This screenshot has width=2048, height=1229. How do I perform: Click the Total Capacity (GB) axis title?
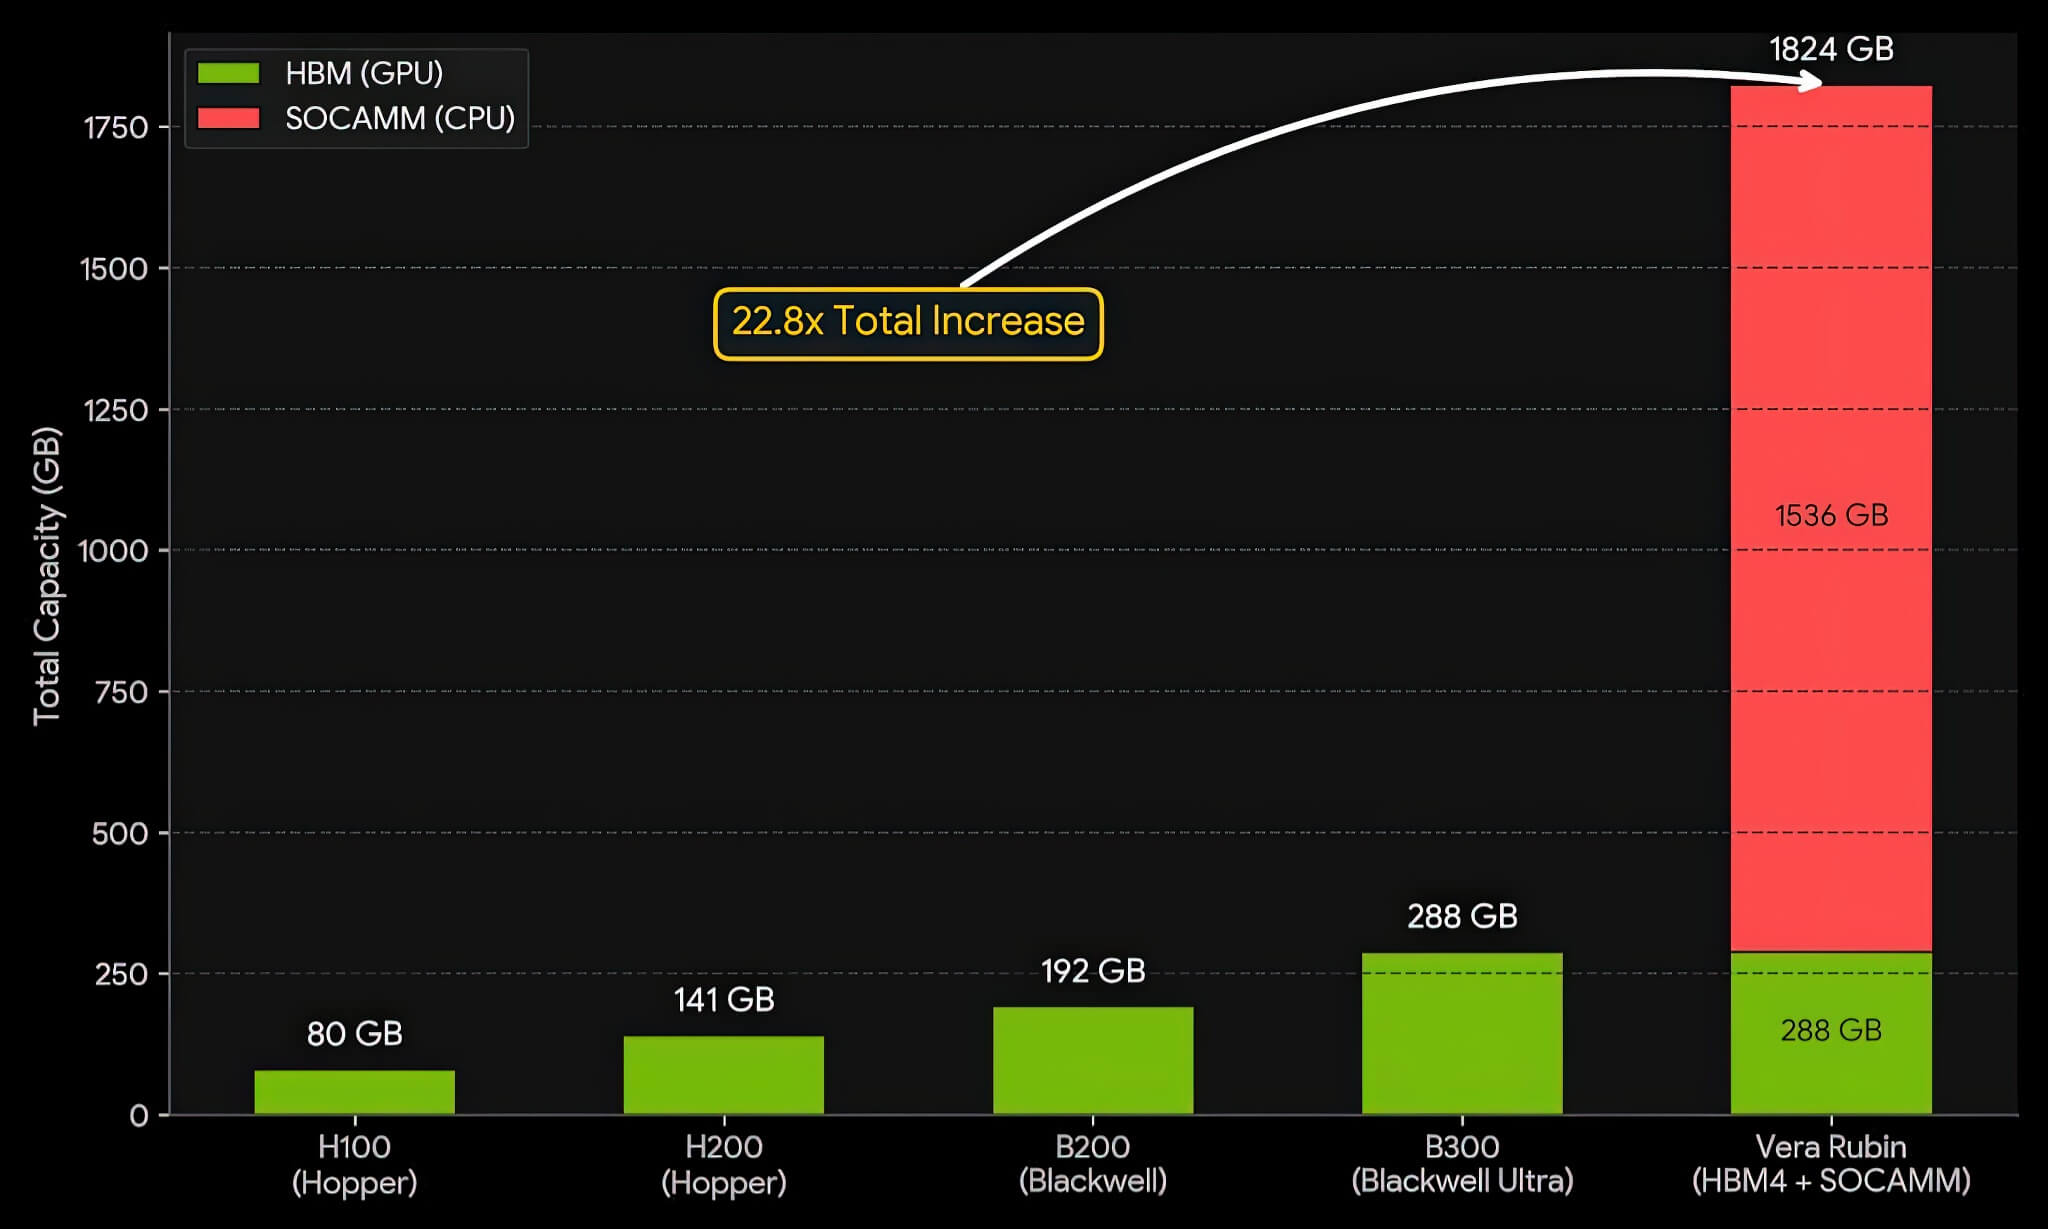coord(47,576)
